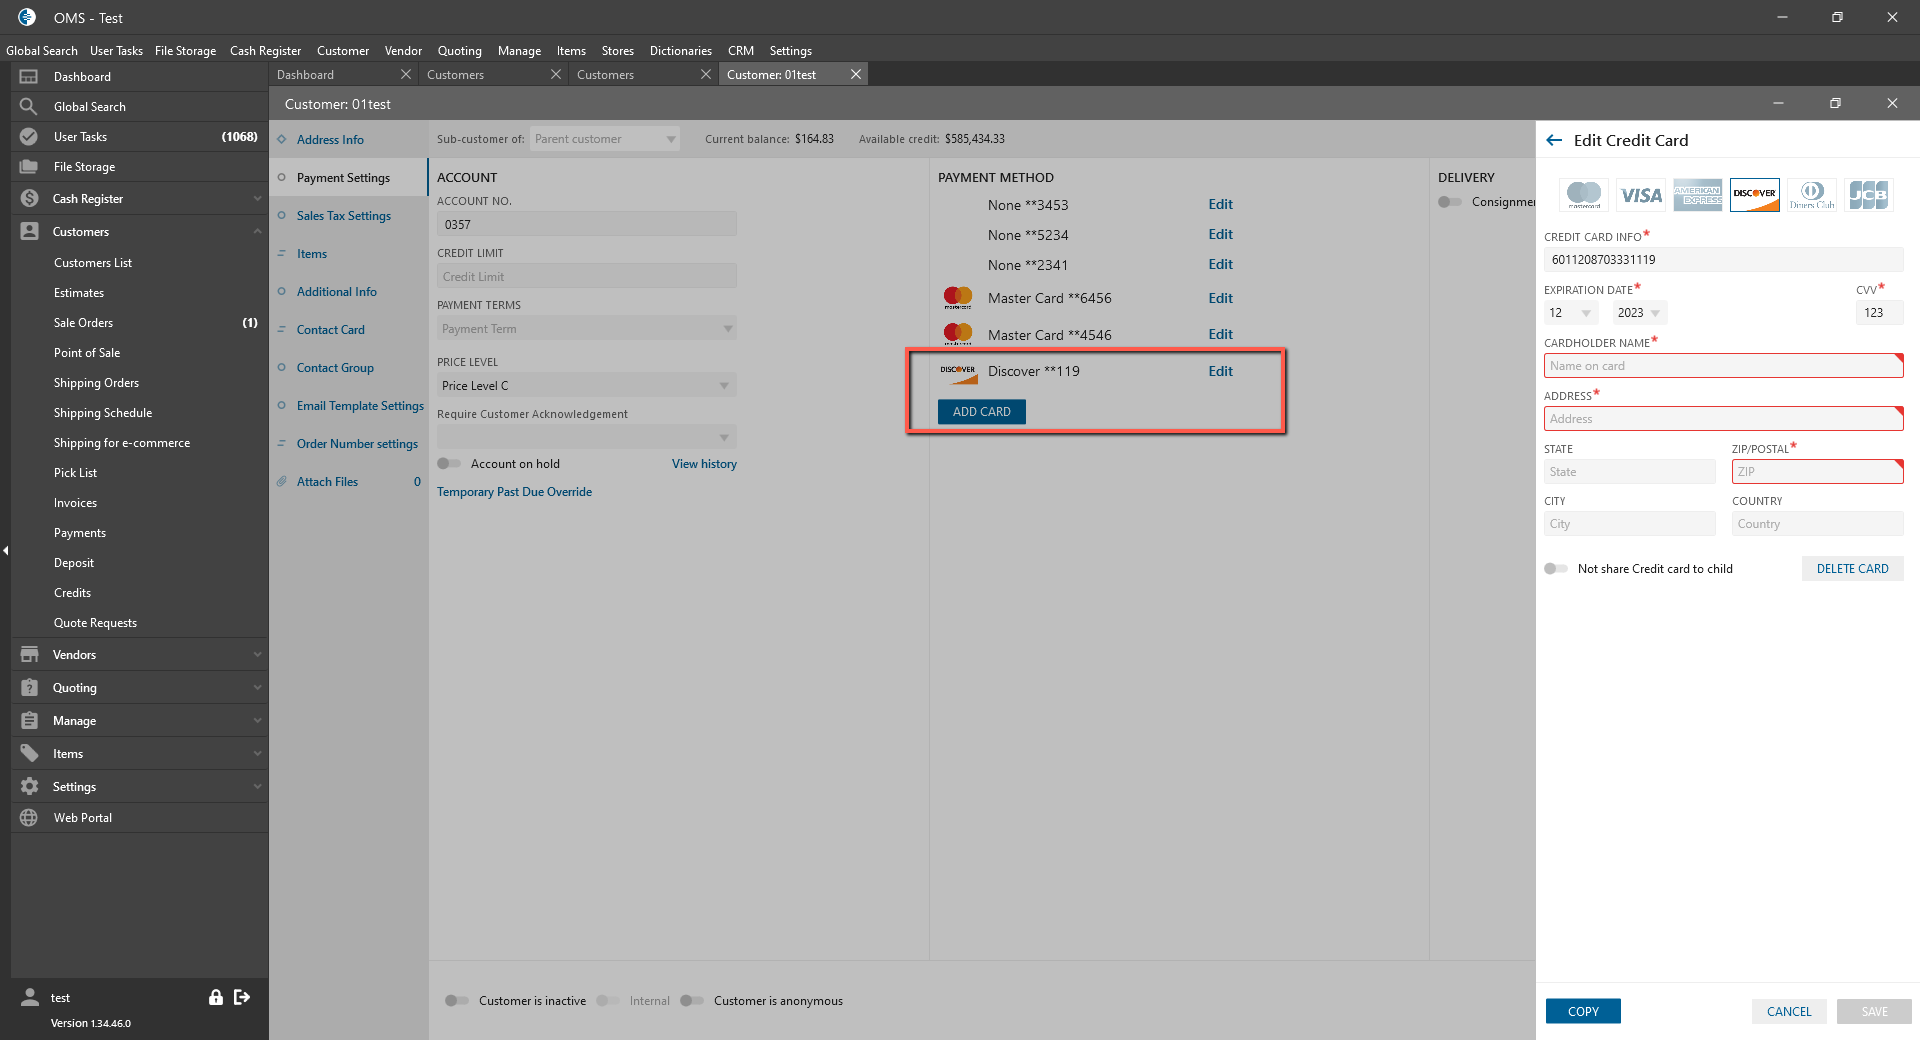Select the Mastercard card type logo
Screen dimensions: 1920x1040
(1584, 195)
